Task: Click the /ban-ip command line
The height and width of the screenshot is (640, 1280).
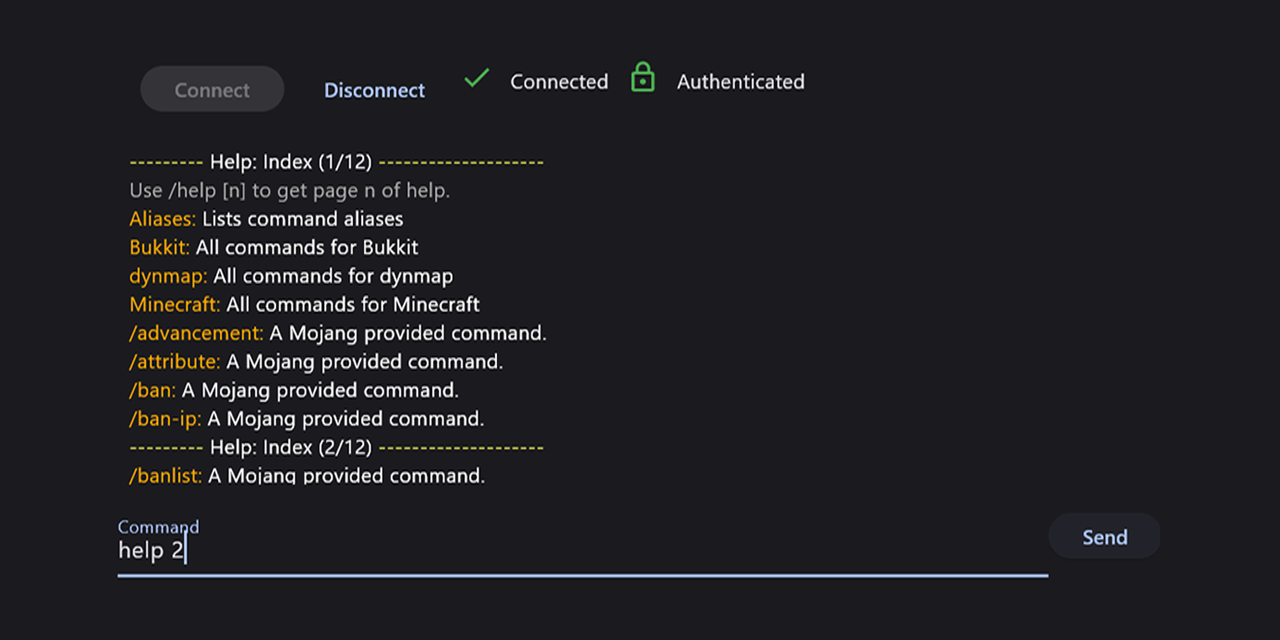Action: tap(306, 418)
